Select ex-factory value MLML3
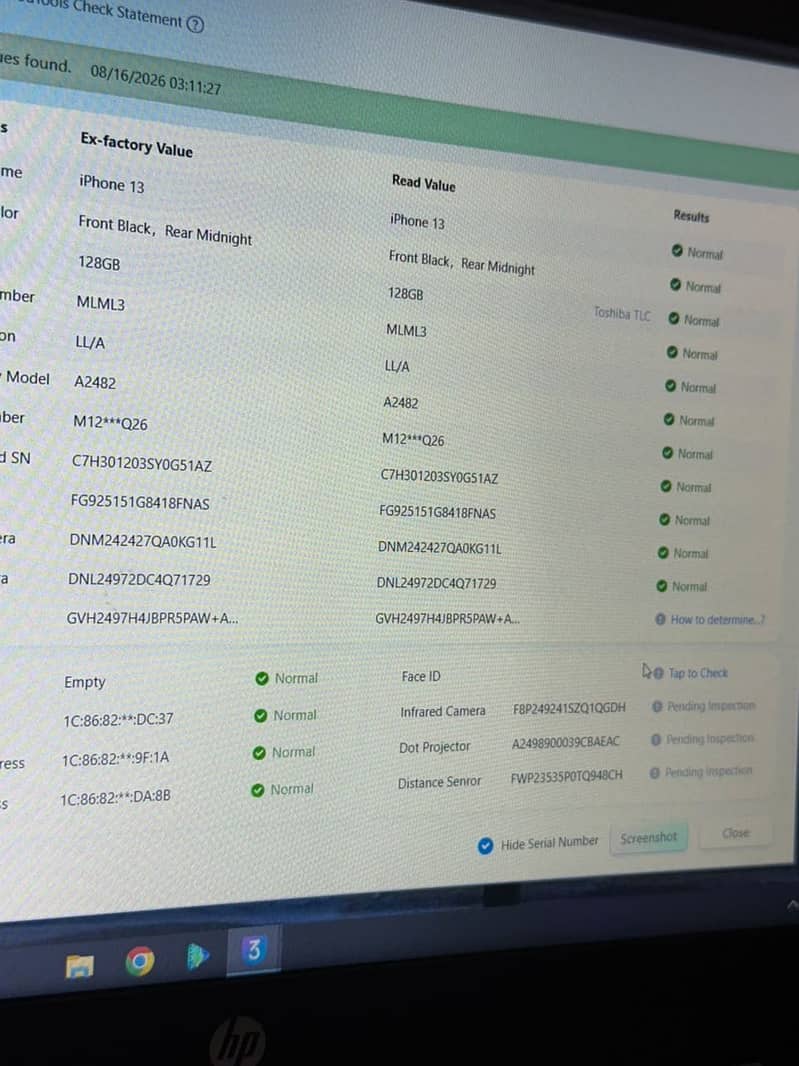Image resolution: width=799 pixels, height=1066 pixels. (101, 303)
